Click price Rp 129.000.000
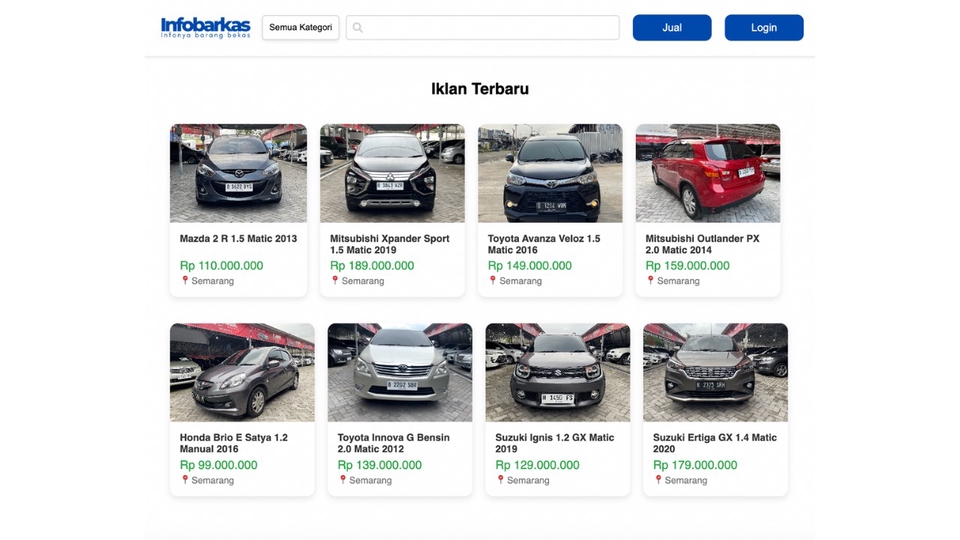This screenshot has height=540, width=960. tap(537, 465)
